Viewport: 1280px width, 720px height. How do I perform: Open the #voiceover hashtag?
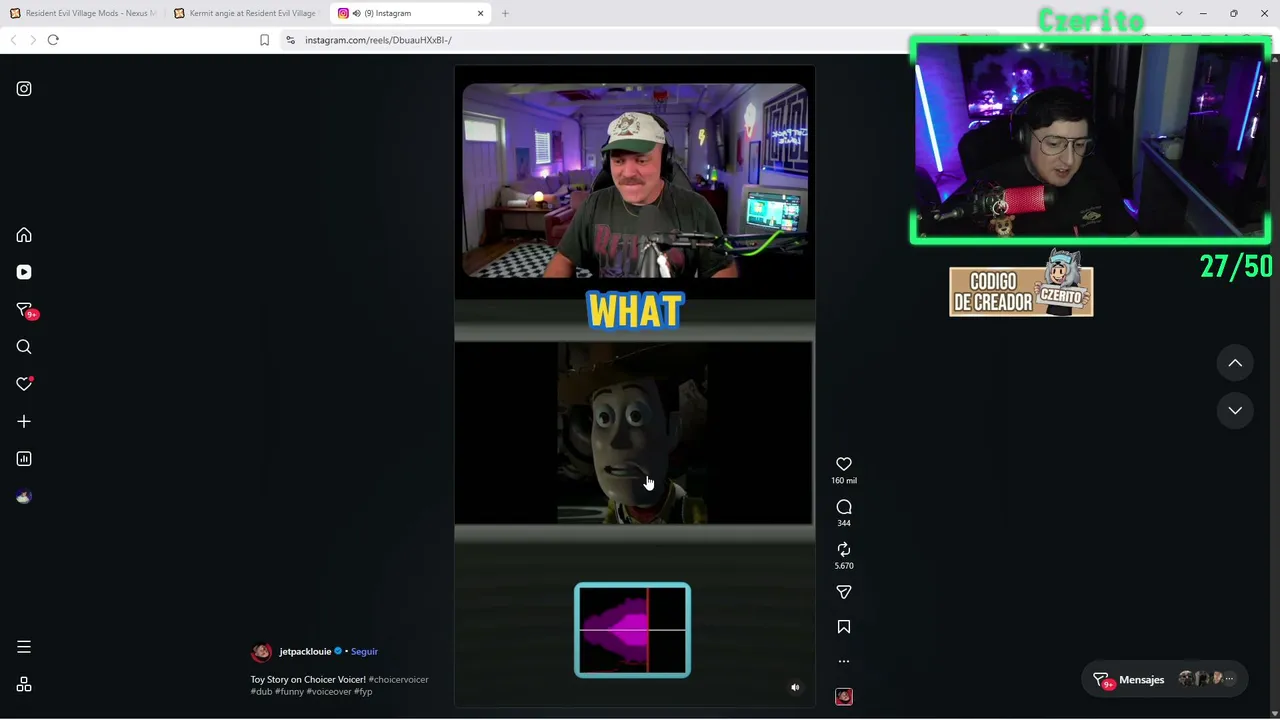[x=329, y=692]
